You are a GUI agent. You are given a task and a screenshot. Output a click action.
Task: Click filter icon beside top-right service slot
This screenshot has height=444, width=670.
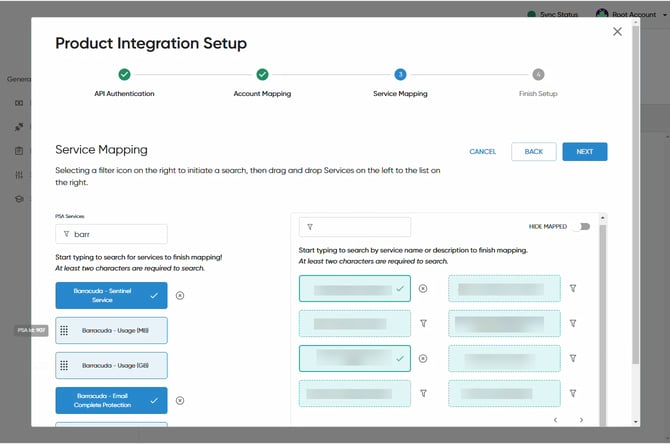tap(573, 288)
